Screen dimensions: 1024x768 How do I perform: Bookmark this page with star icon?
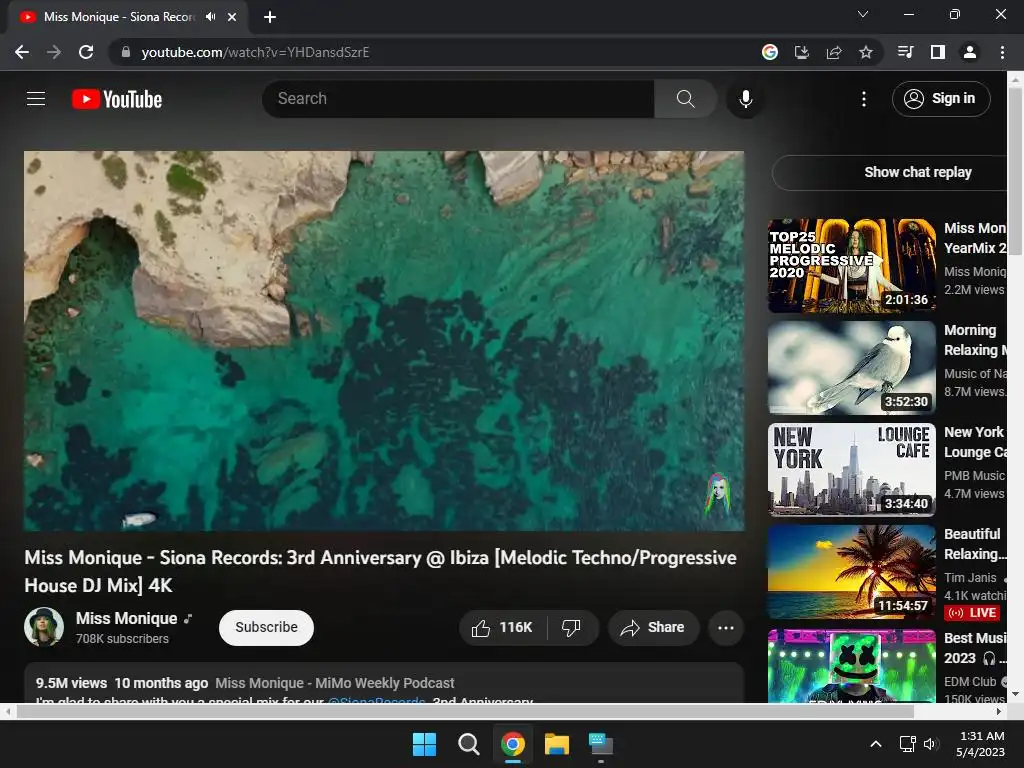pyautogui.click(x=865, y=52)
